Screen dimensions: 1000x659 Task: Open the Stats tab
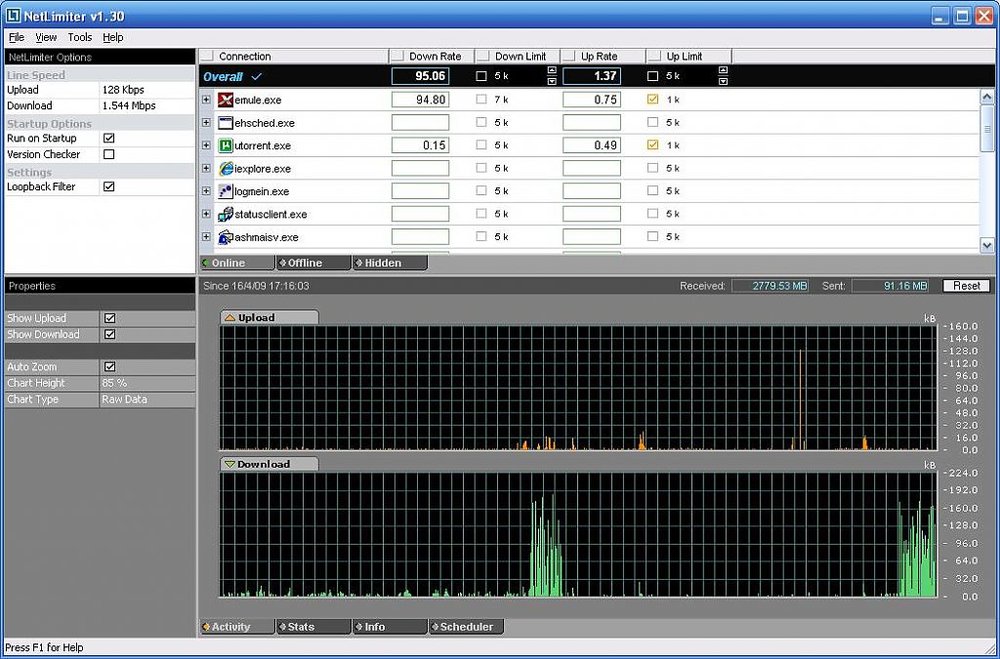314,627
